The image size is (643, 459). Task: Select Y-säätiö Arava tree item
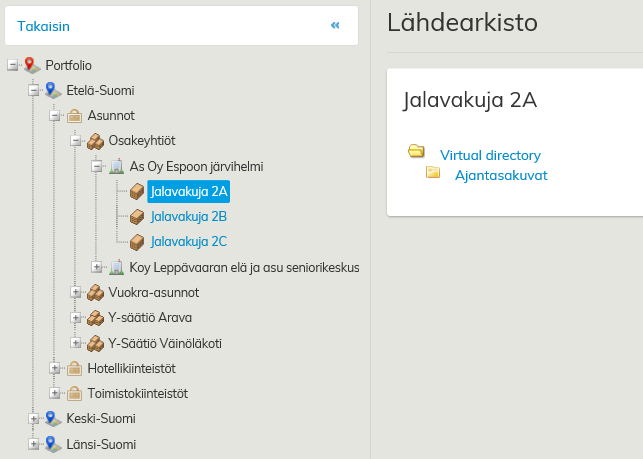pos(150,318)
